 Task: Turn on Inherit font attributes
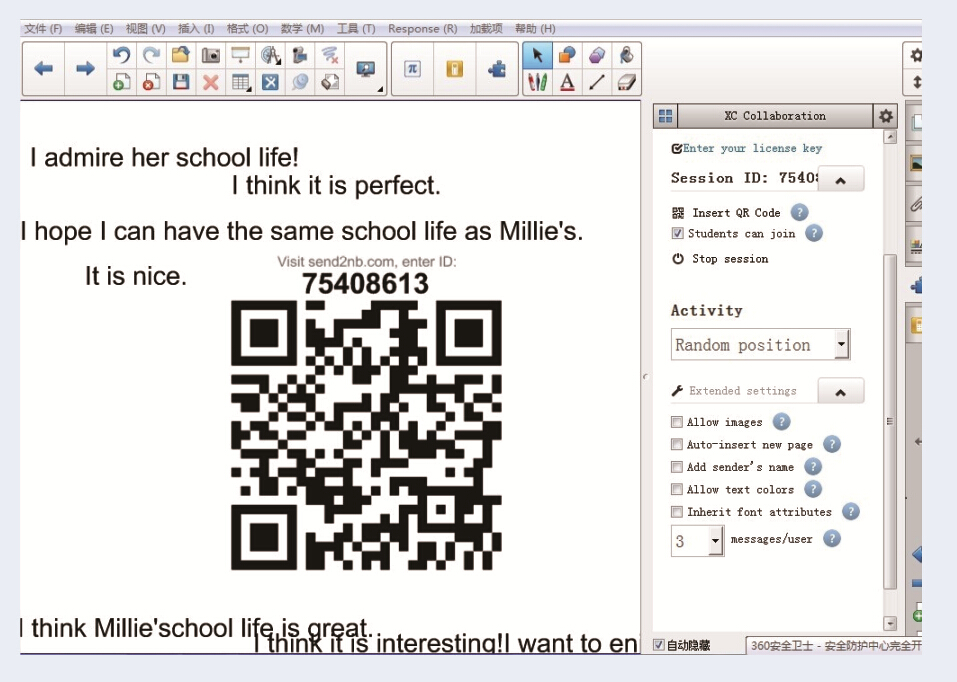[x=676, y=512]
